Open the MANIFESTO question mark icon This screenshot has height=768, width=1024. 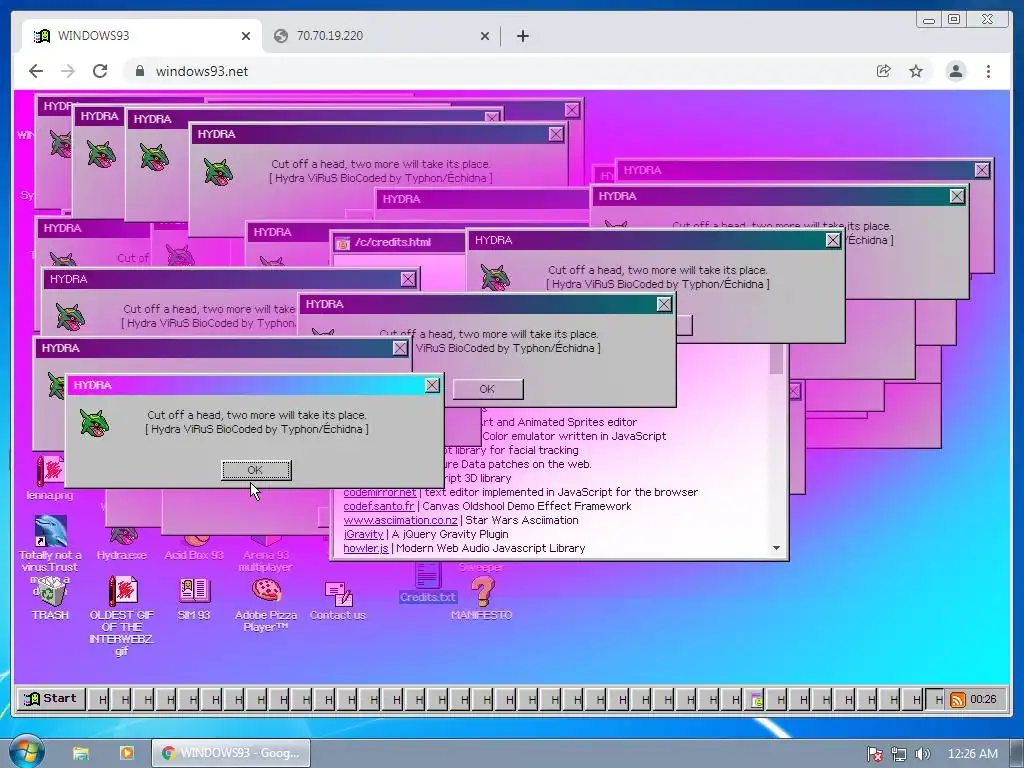482,598
